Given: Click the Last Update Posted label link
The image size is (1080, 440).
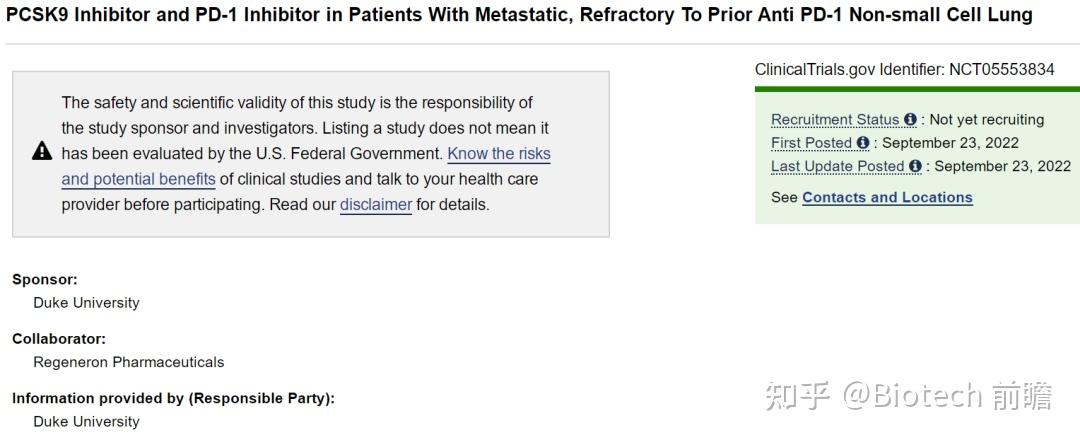Looking at the screenshot, I should [x=837, y=166].
